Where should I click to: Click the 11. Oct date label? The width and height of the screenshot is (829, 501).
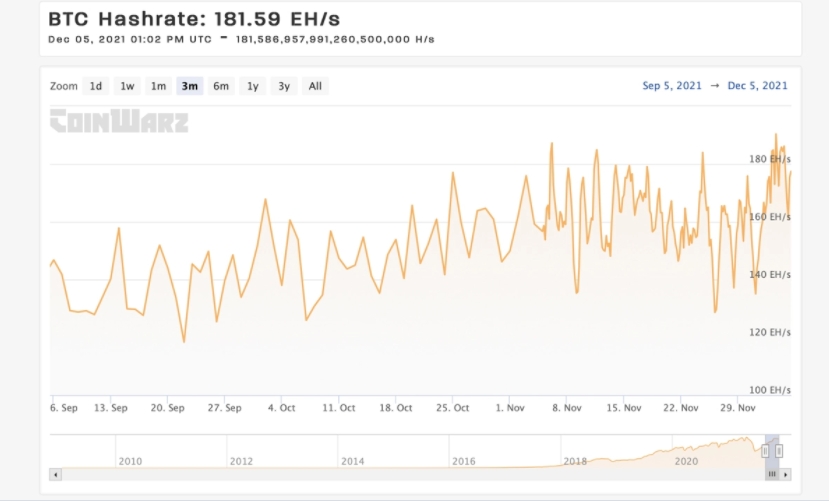click(339, 408)
